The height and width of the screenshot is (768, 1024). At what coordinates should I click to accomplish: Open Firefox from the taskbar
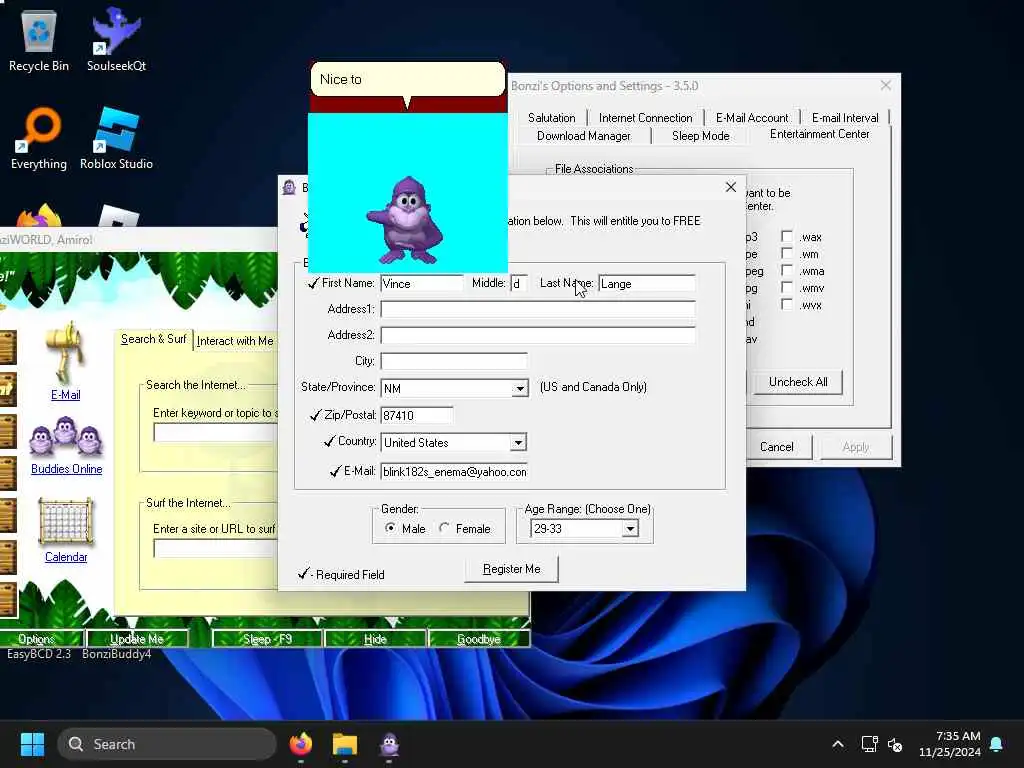coord(301,744)
